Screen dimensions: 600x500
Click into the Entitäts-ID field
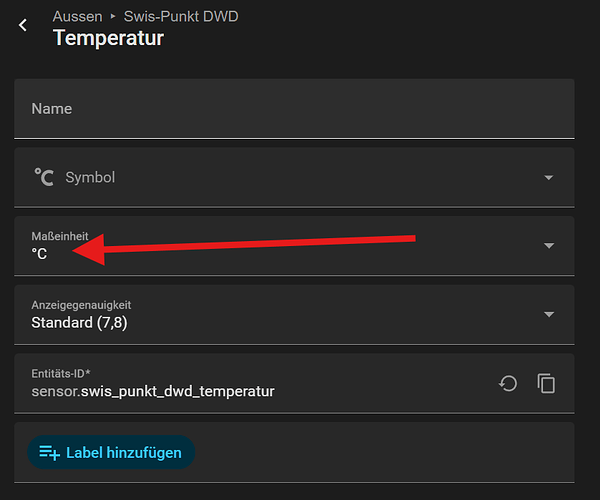coord(250,382)
